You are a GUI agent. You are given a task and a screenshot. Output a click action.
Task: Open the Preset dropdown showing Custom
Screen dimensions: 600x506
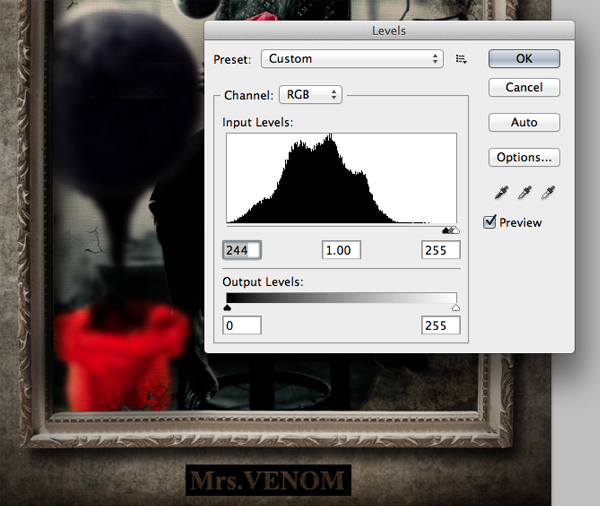(x=352, y=59)
